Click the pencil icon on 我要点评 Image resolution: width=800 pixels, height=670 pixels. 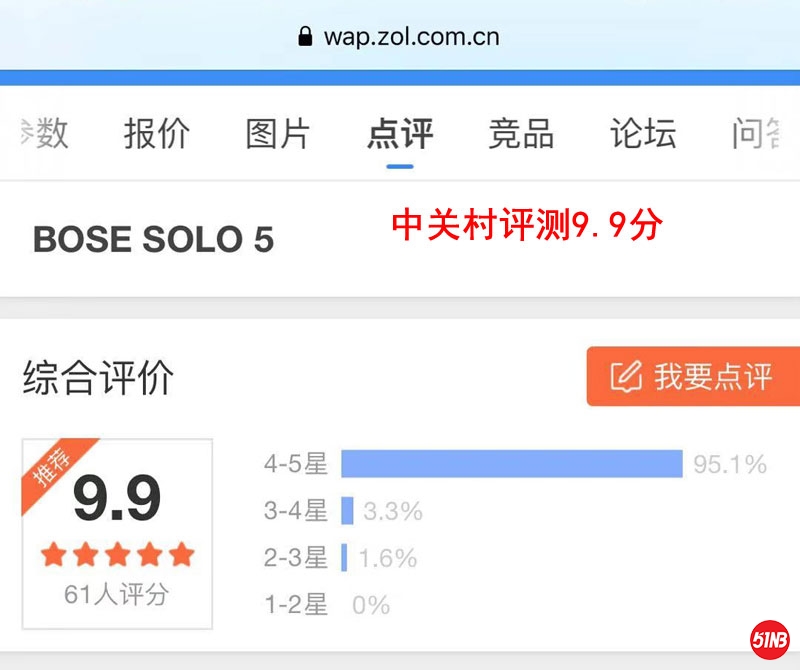[x=625, y=376]
